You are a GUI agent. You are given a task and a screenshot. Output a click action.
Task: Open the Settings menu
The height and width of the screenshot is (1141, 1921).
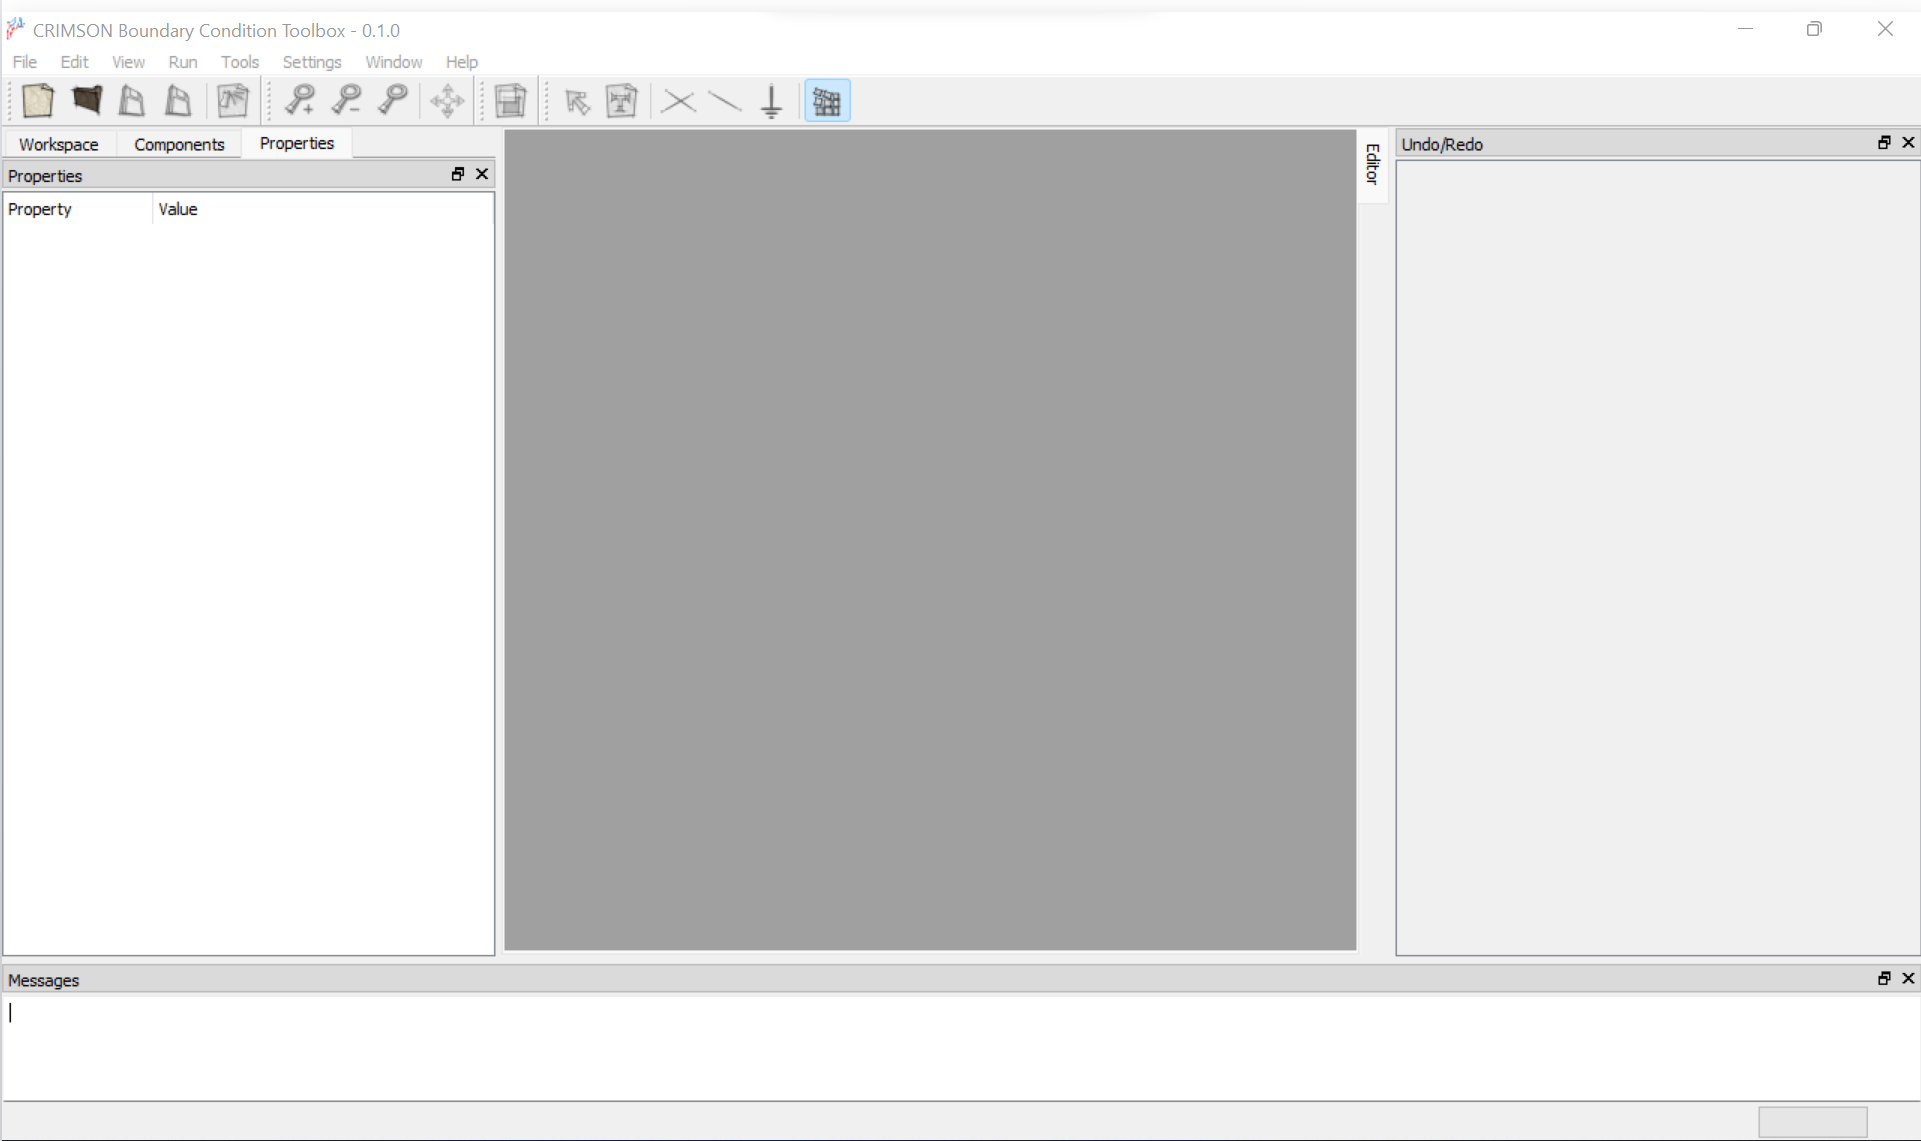click(311, 62)
